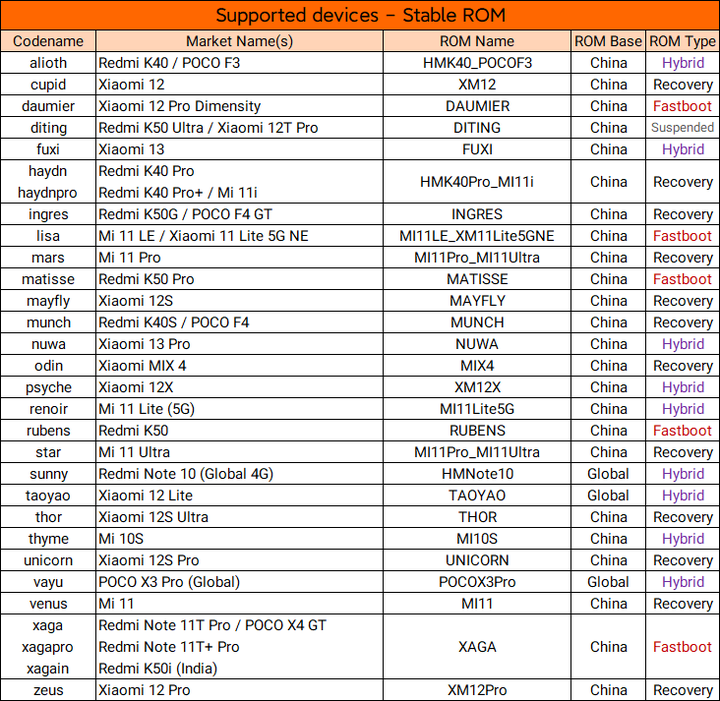
Task: Click the 'haydn' codename
Action: (48, 171)
